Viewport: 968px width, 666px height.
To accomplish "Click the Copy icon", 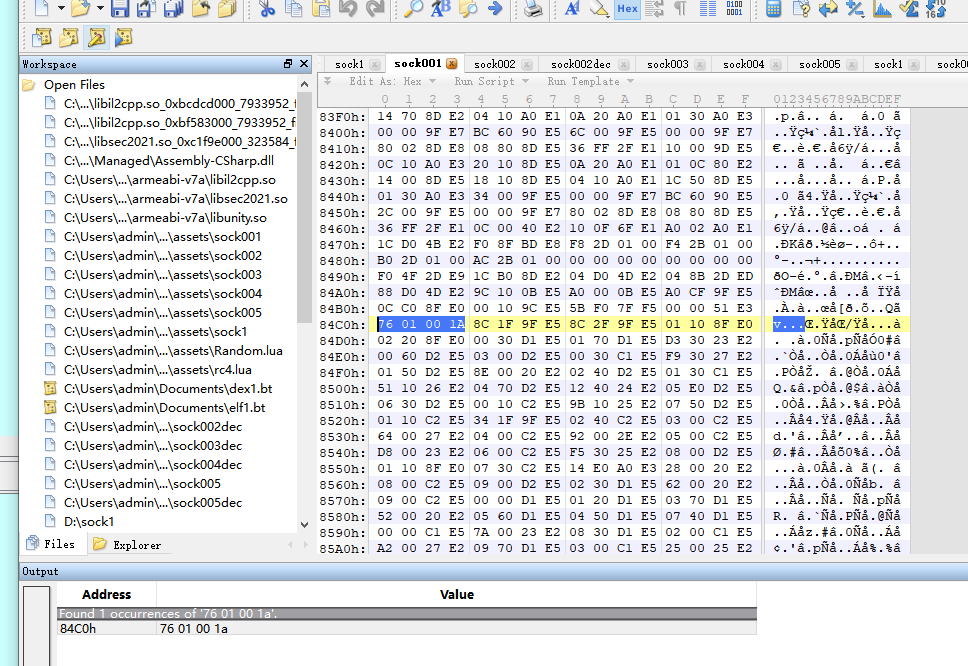I will coord(294,8).
